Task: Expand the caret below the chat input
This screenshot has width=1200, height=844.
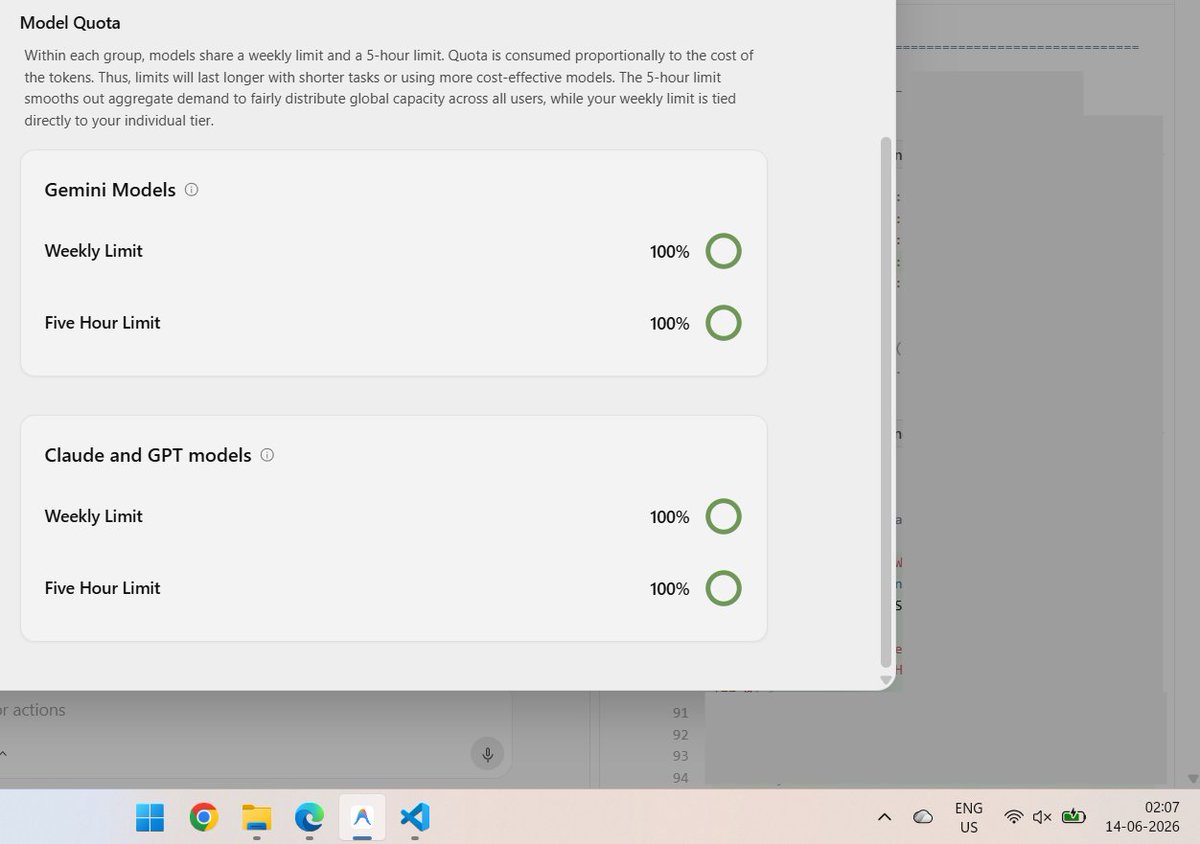Action: click(3, 754)
